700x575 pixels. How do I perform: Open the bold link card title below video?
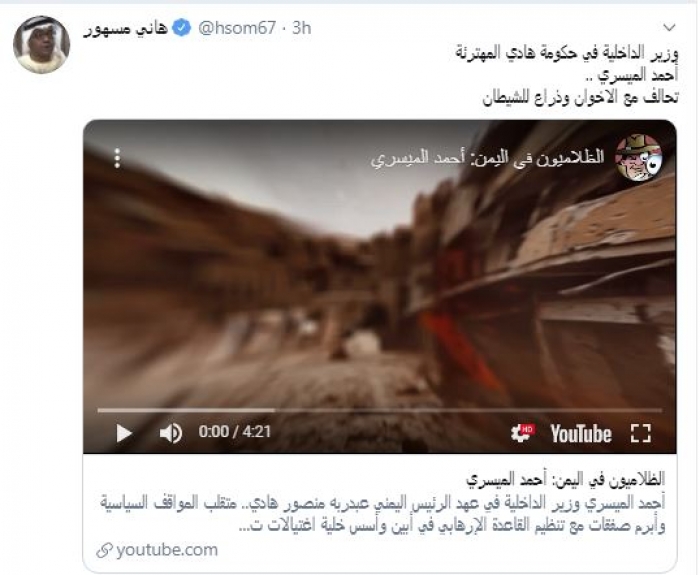point(565,479)
